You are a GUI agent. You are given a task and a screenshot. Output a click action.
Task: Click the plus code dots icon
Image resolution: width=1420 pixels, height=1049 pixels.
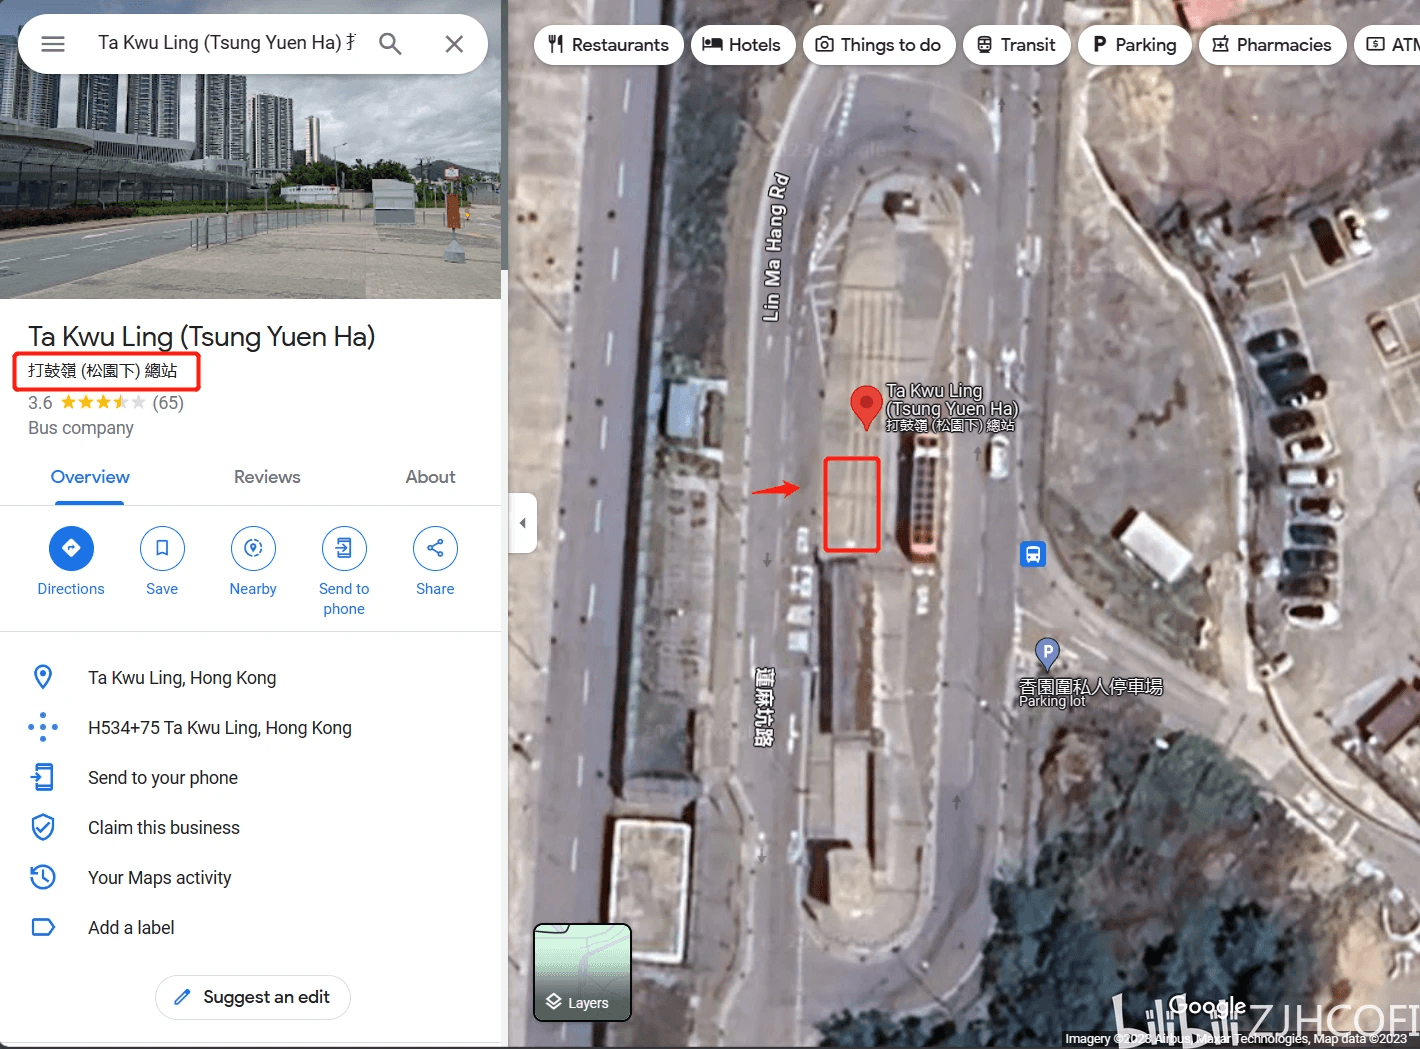(43, 727)
